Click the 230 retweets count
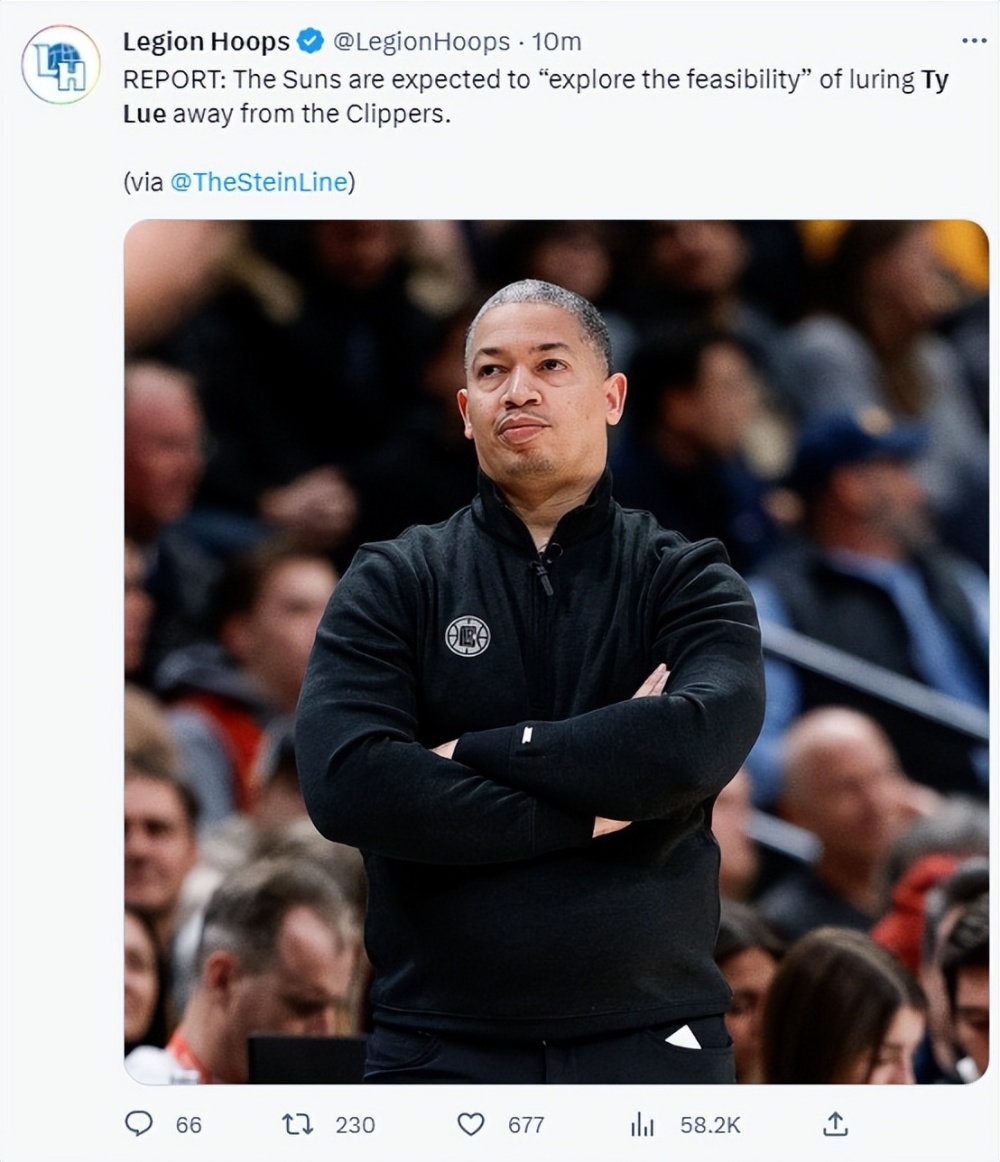1000x1162 pixels. 355,1125
